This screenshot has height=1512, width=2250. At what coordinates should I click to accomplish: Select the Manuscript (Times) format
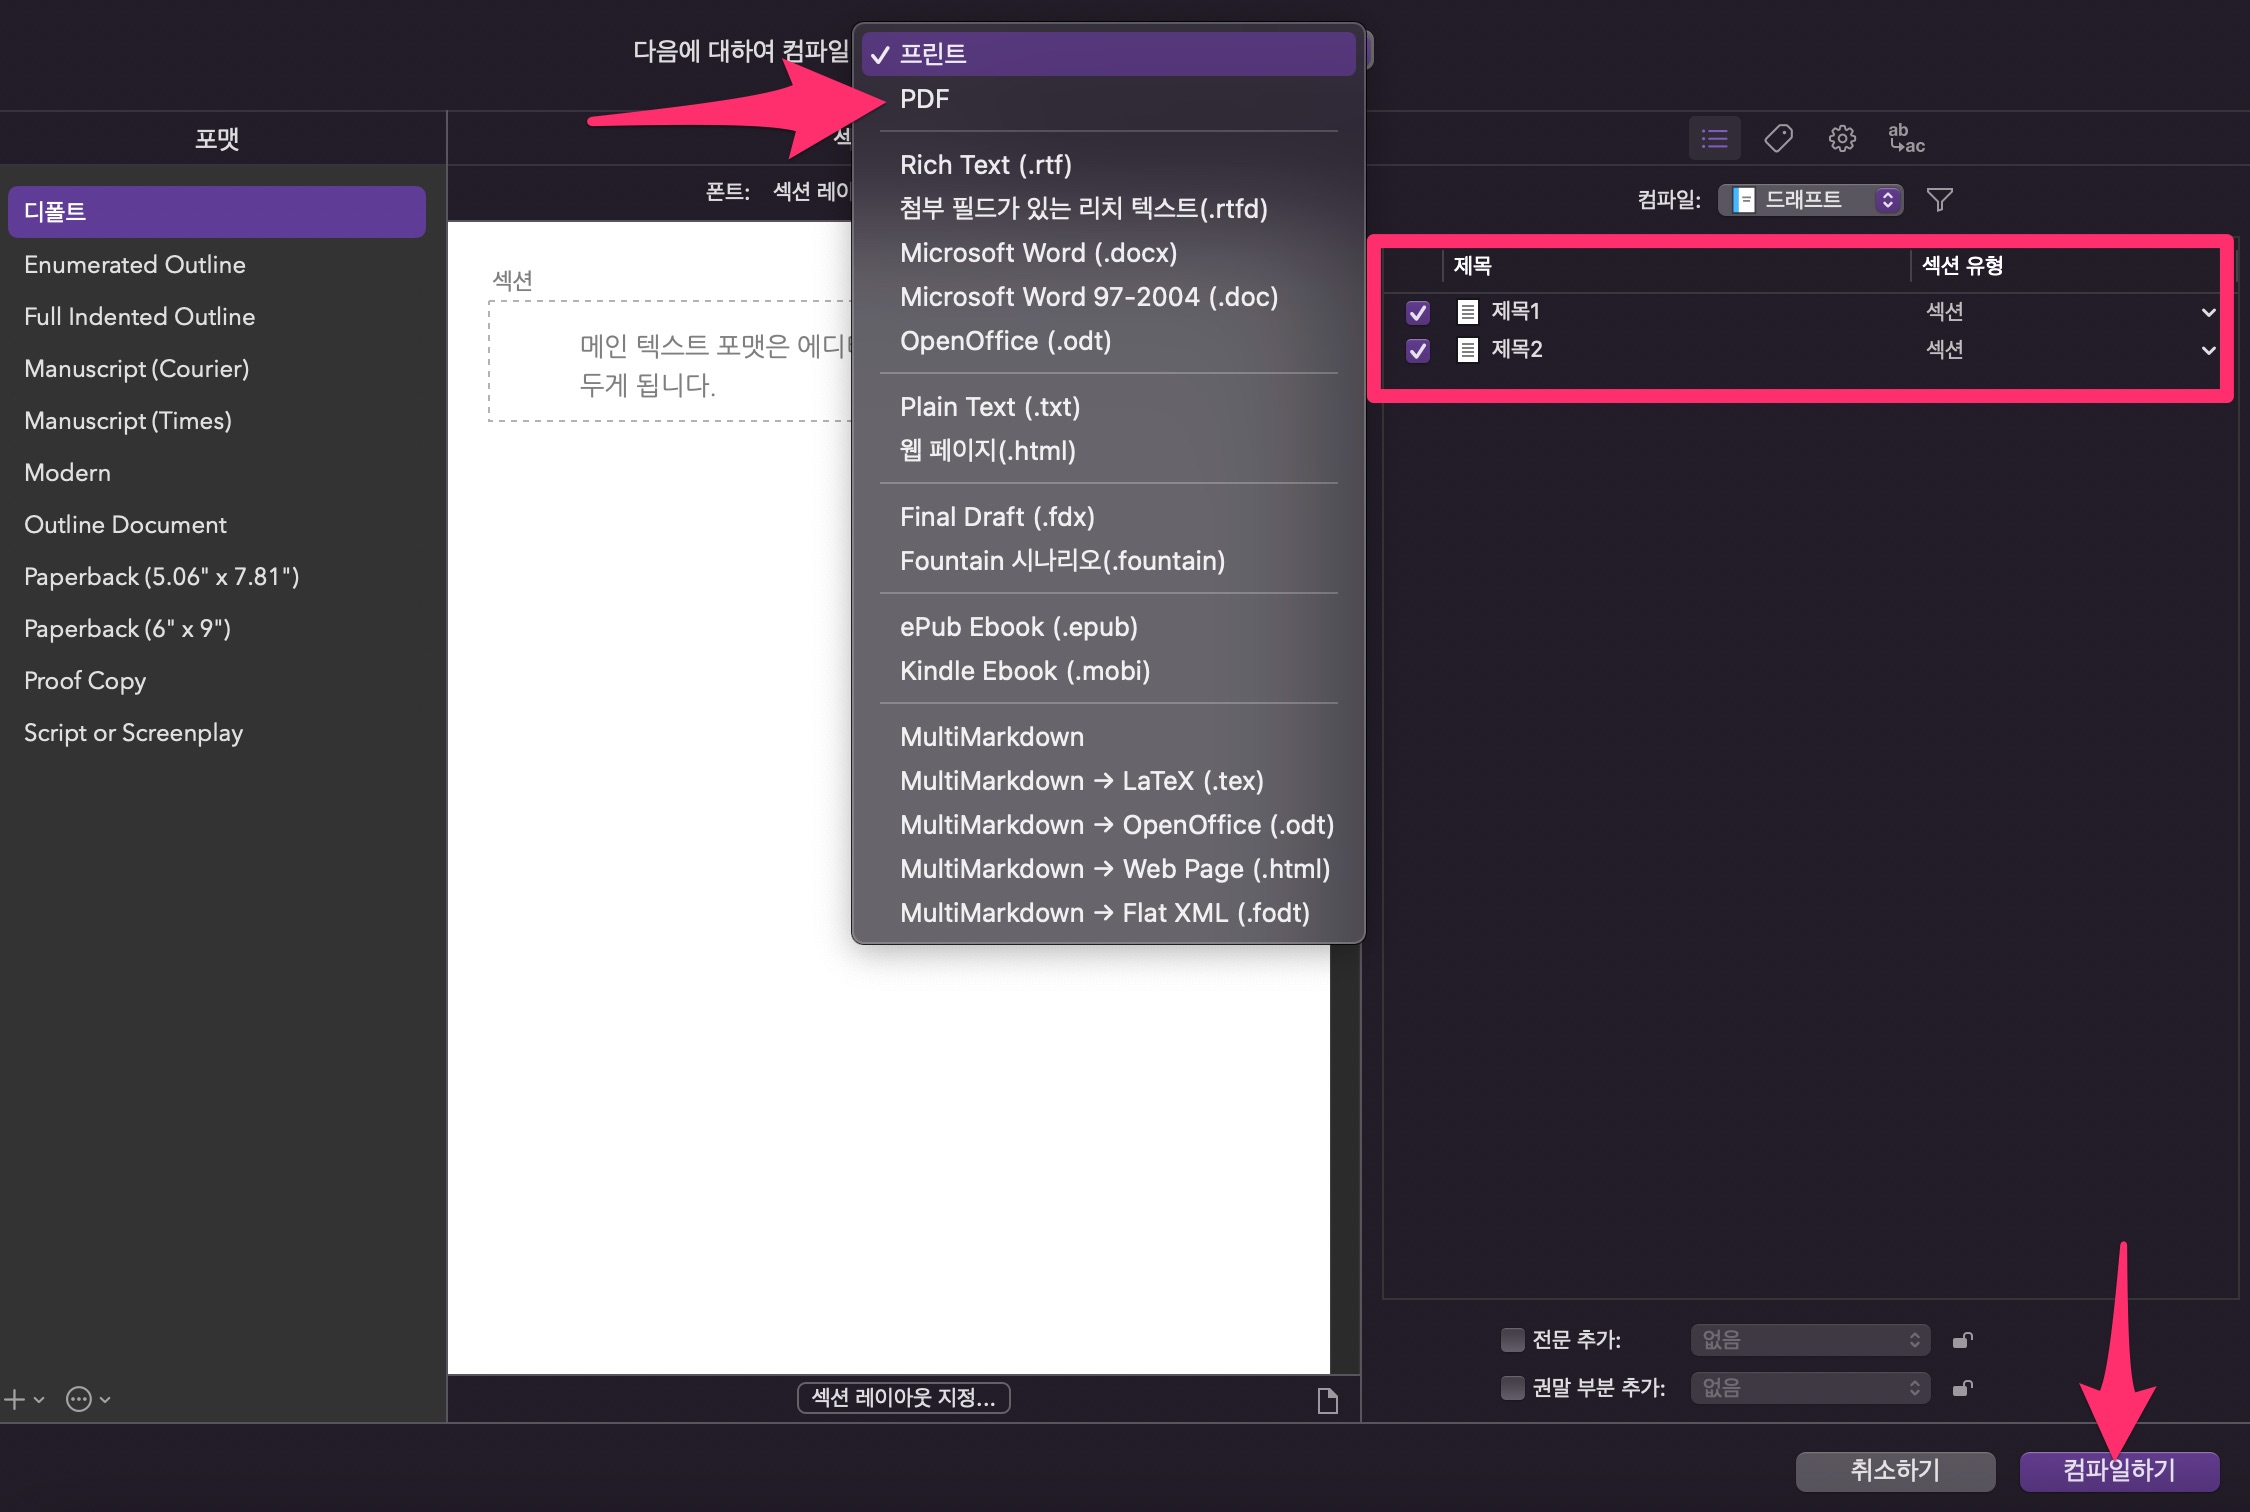(128, 421)
